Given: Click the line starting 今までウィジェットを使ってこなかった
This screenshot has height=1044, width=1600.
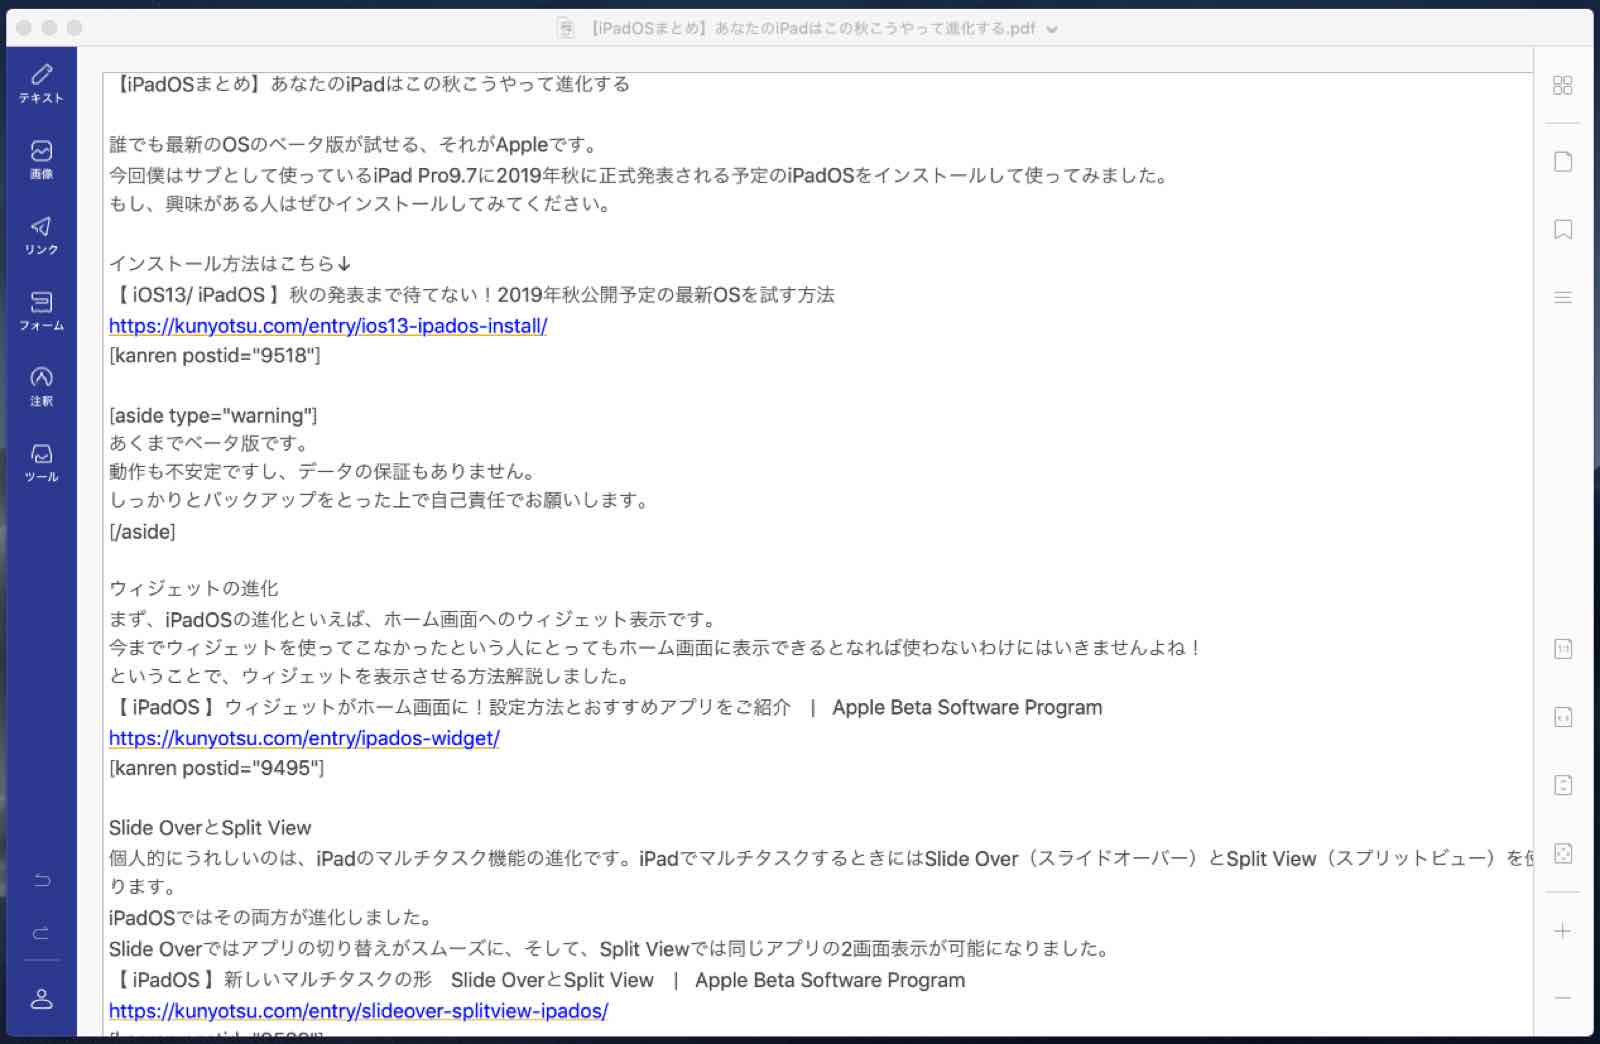Looking at the screenshot, I should [x=657, y=648].
